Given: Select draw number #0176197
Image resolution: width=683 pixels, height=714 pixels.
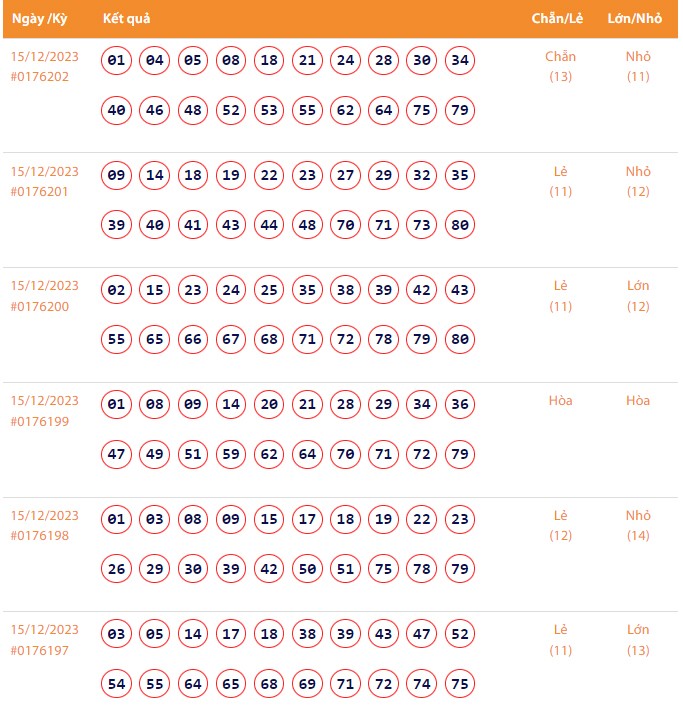Looking at the screenshot, I should point(40,650).
